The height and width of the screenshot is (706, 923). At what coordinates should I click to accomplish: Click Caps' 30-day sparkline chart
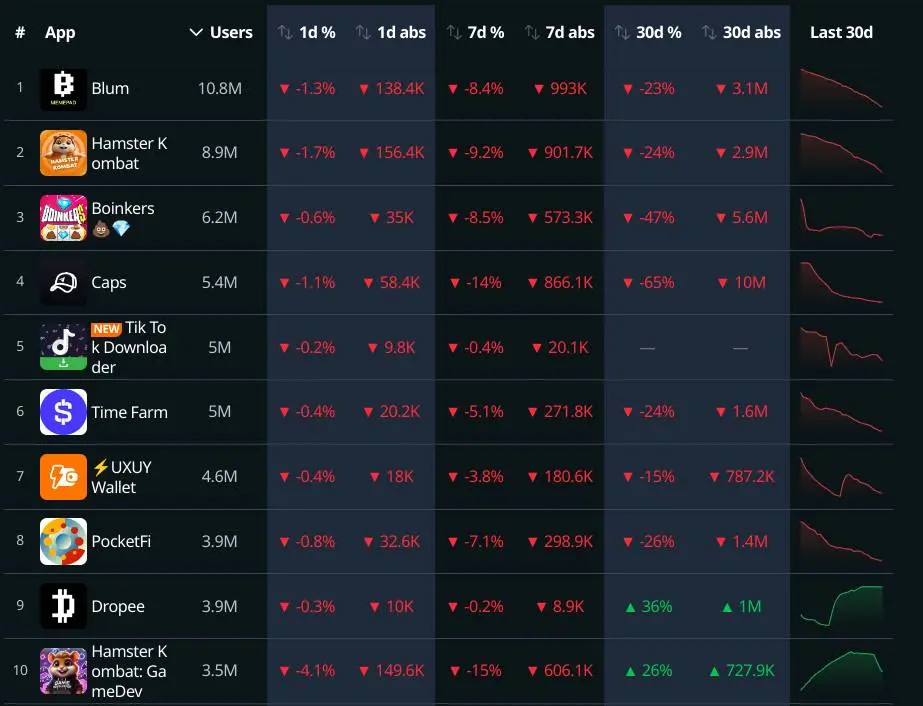841,283
